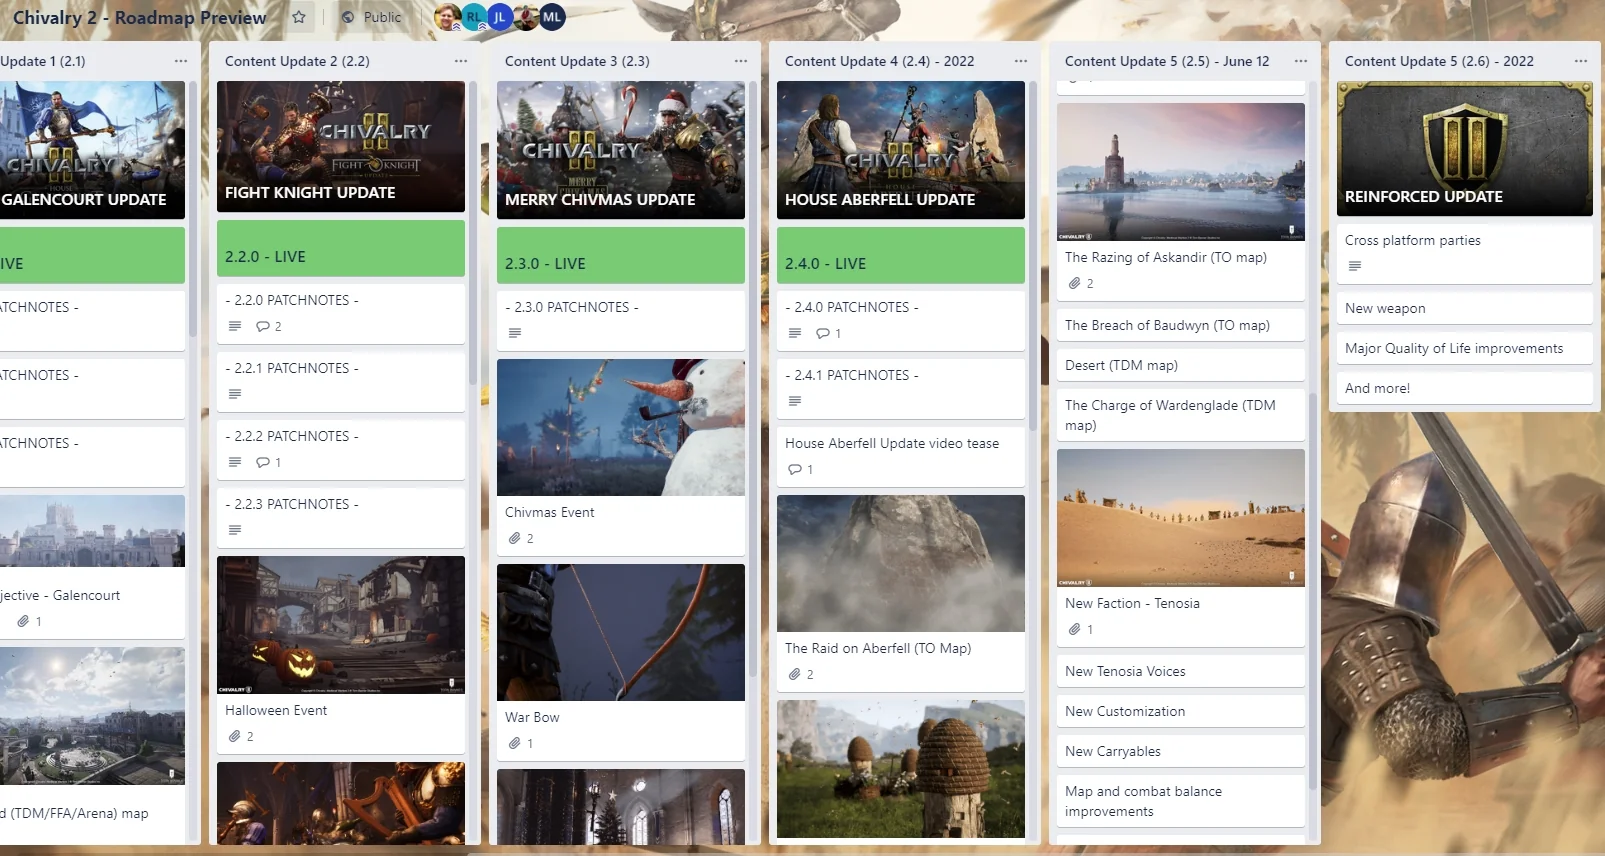Open list menu for Content Update 4 (2.4)
This screenshot has width=1605, height=856.
(x=1020, y=61)
